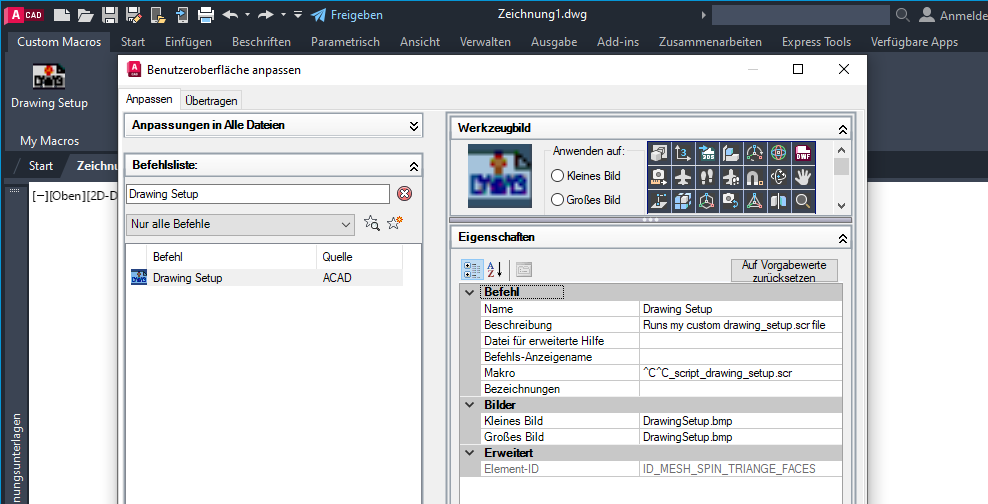Click the Open folder icon in quick access toolbar
Image resolution: width=988 pixels, height=504 pixels.
click(85, 14)
